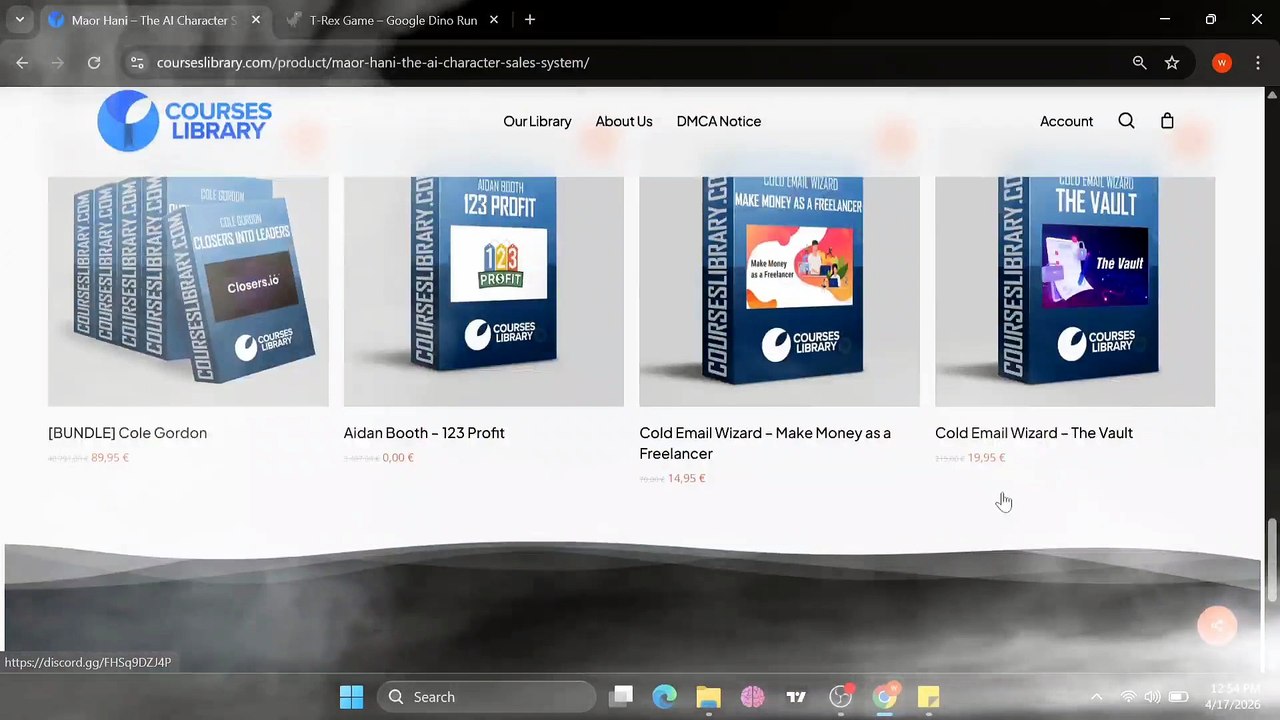The height and width of the screenshot is (720, 1280).
Task: Open the Account link
Action: point(1066,121)
